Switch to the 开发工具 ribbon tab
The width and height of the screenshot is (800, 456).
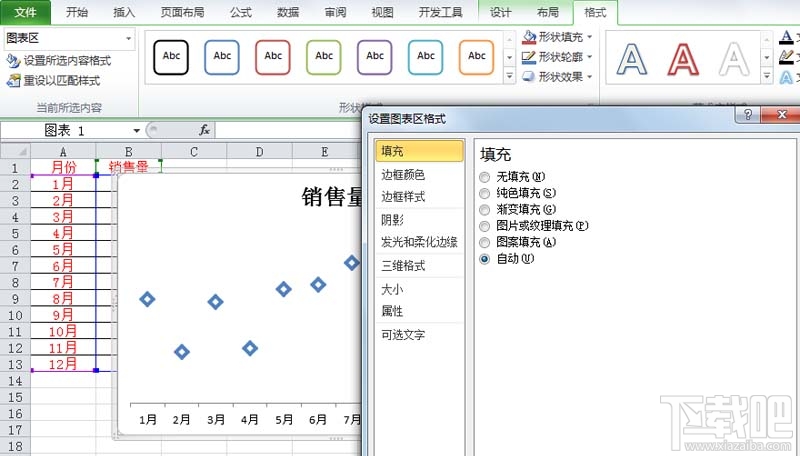pos(441,12)
